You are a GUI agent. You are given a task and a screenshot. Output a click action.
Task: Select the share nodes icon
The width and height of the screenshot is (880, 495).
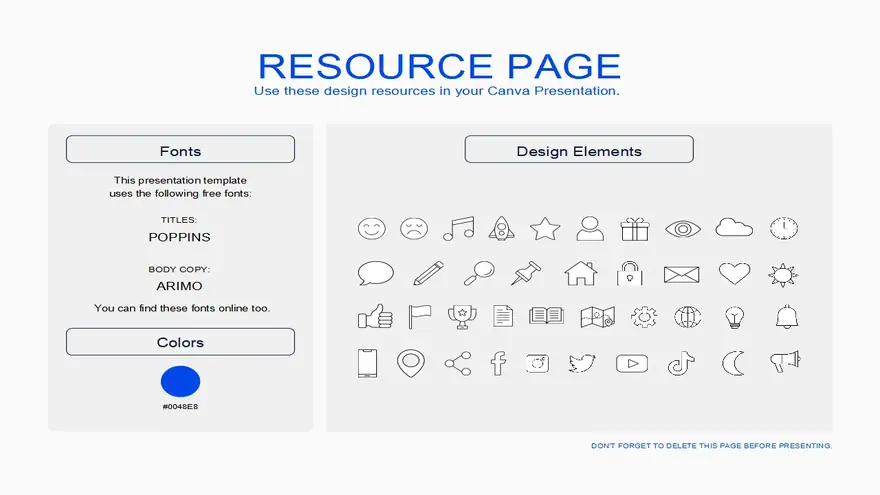point(458,364)
